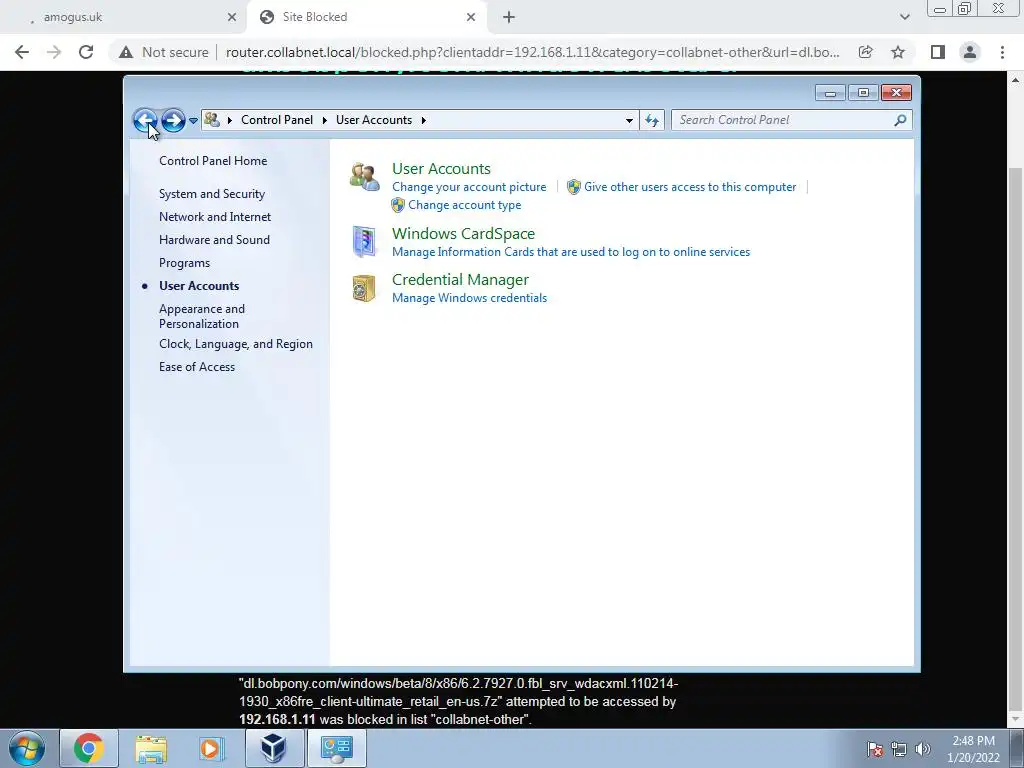
Task: Expand the arrow before Control Panel breadcrumb
Action: [x=229, y=120]
